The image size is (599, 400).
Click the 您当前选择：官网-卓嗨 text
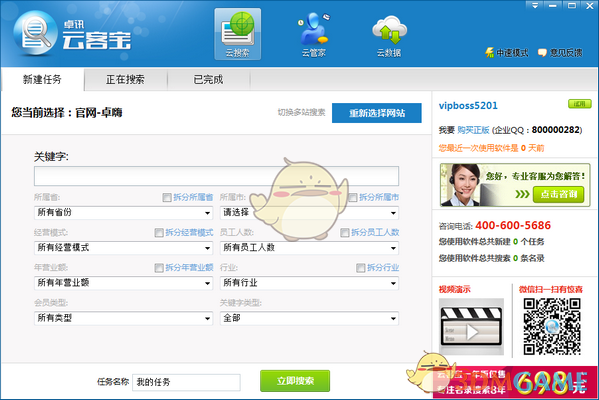click(67, 113)
